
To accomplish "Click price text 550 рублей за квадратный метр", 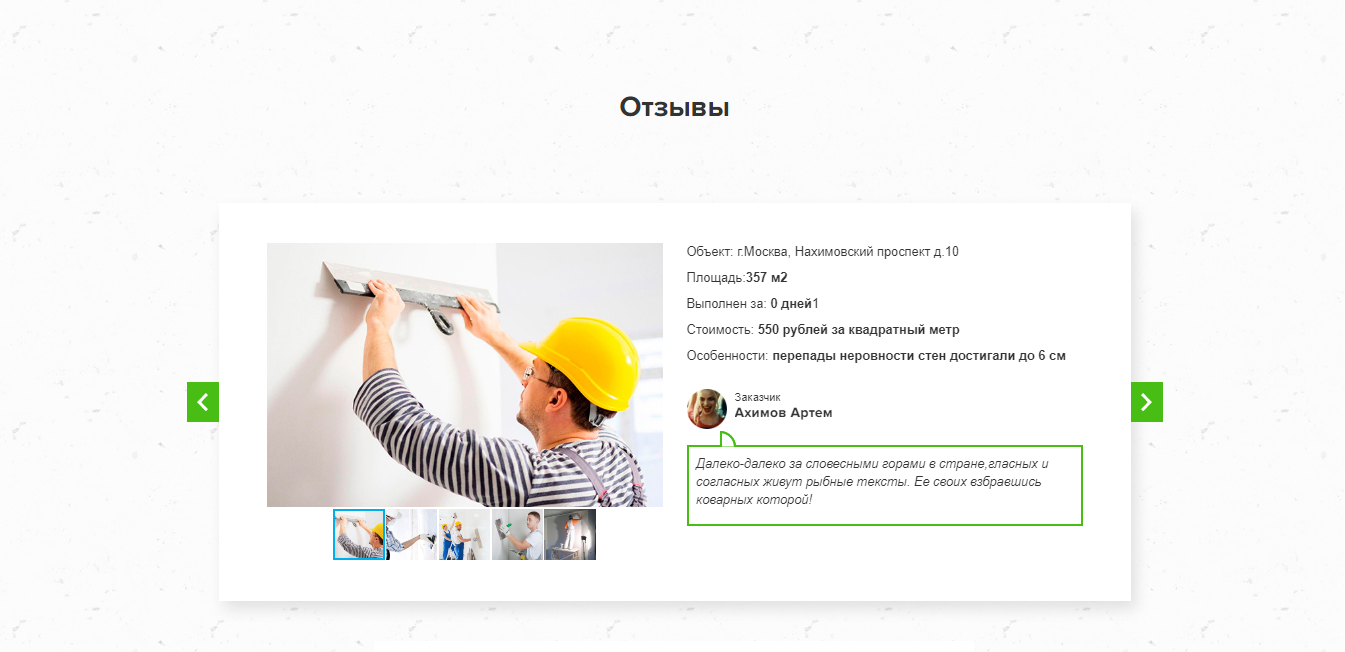I will click(x=858, y=330).
